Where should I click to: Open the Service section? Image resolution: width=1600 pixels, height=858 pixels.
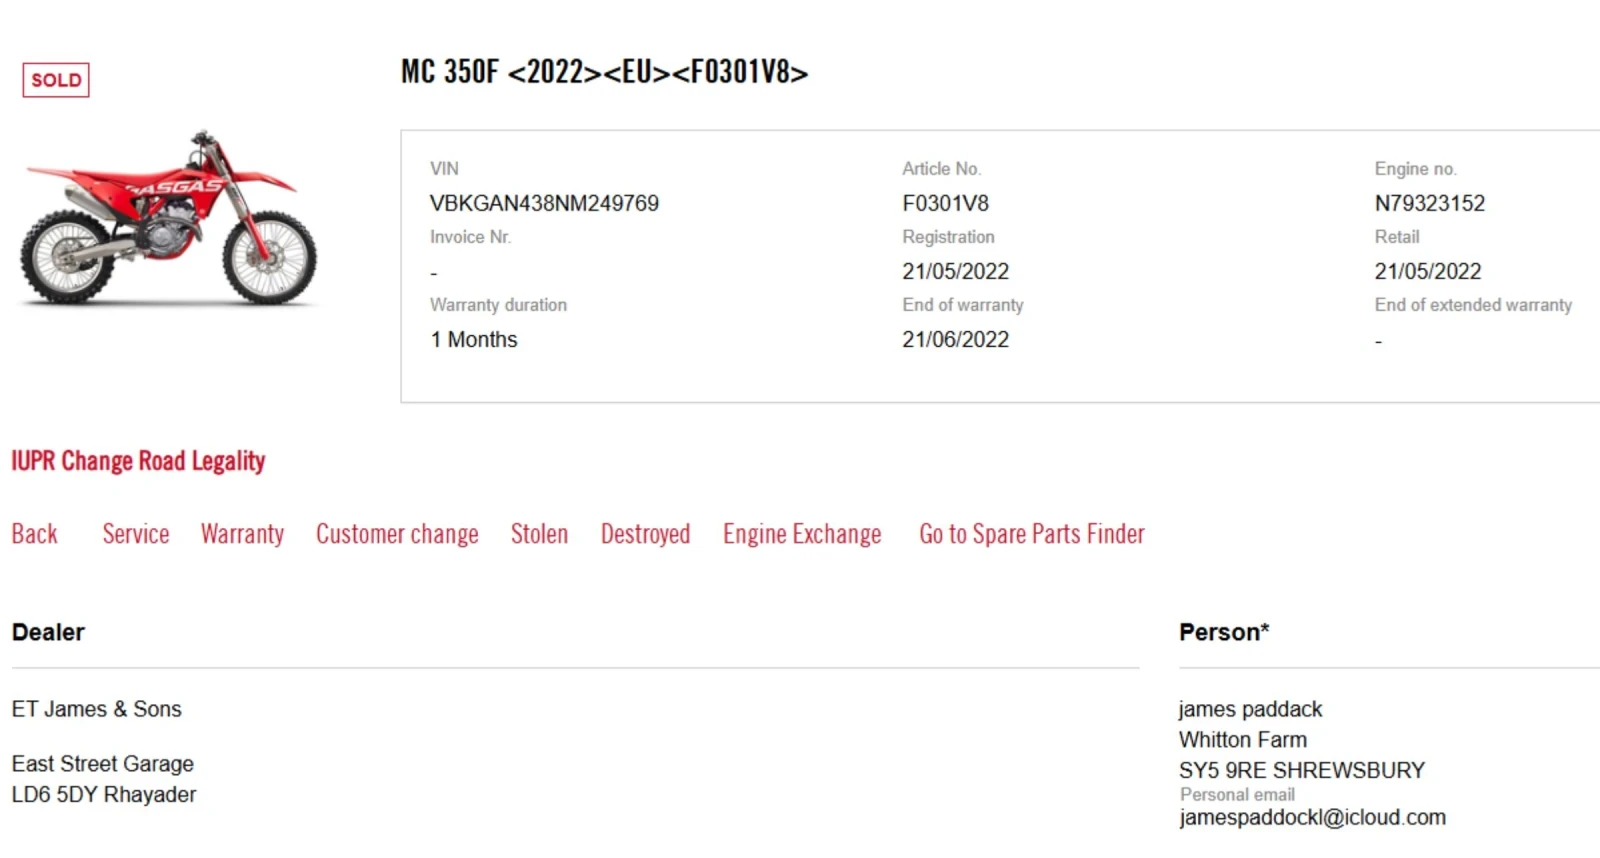click(136, 534)
